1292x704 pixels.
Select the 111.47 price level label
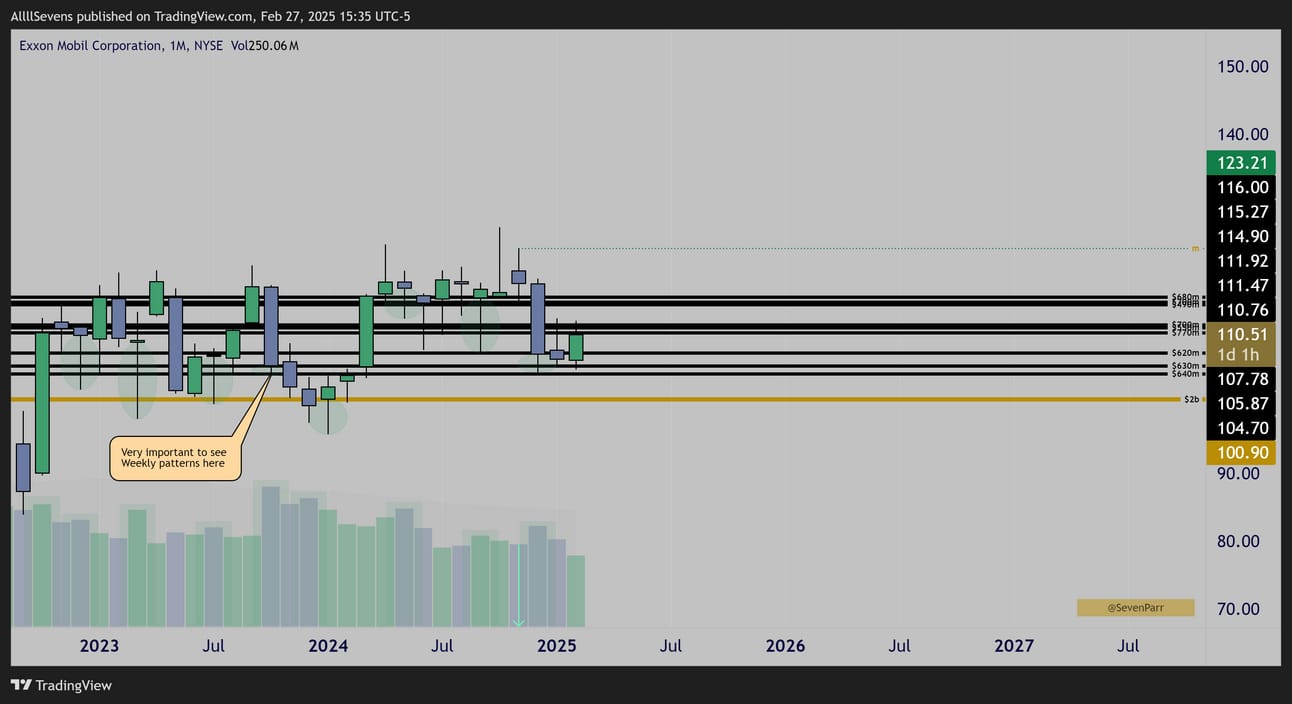tap(1241, 285)
